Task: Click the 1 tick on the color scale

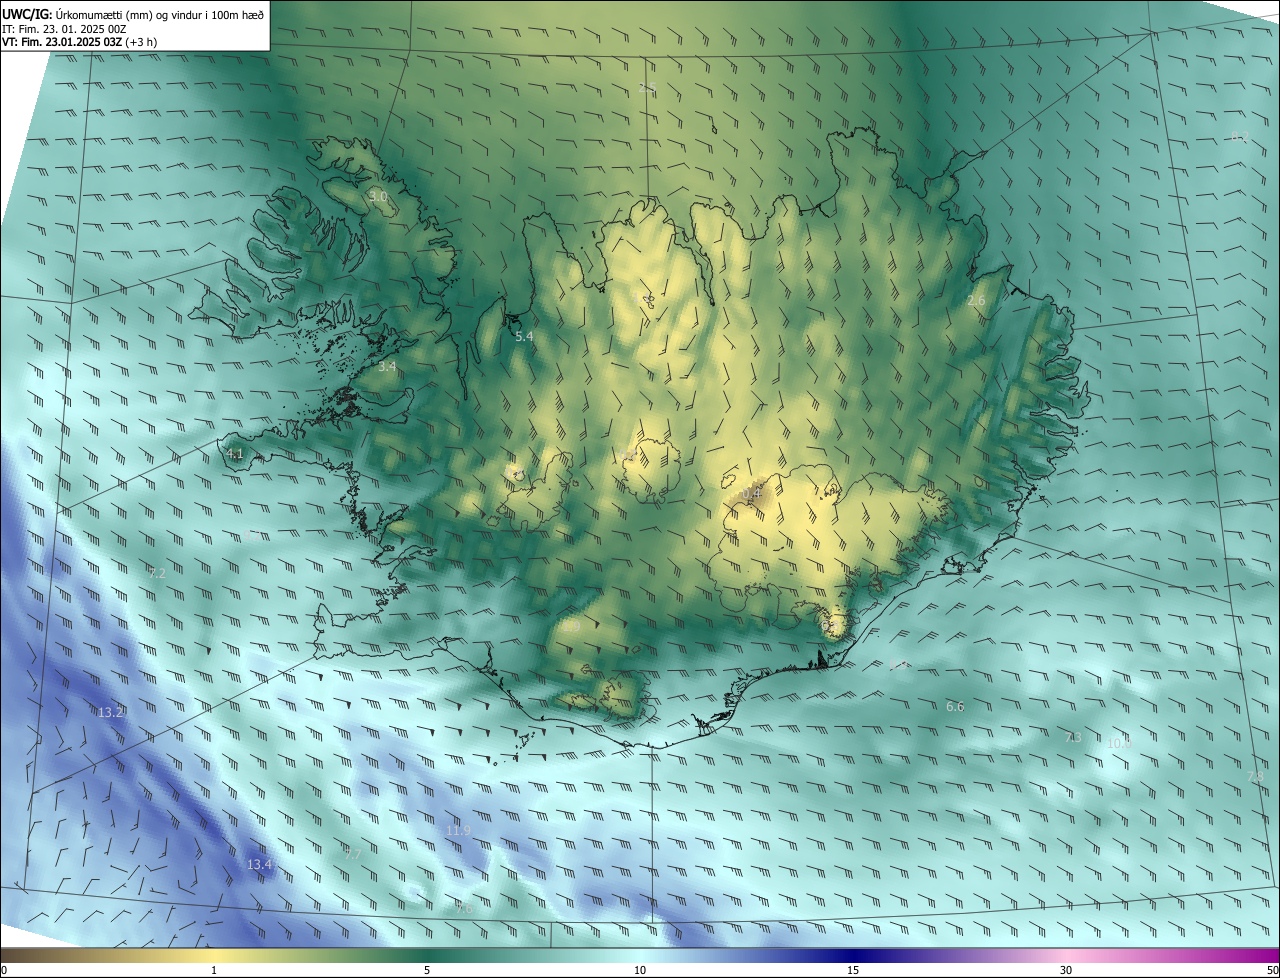Action: click(214, 970)
